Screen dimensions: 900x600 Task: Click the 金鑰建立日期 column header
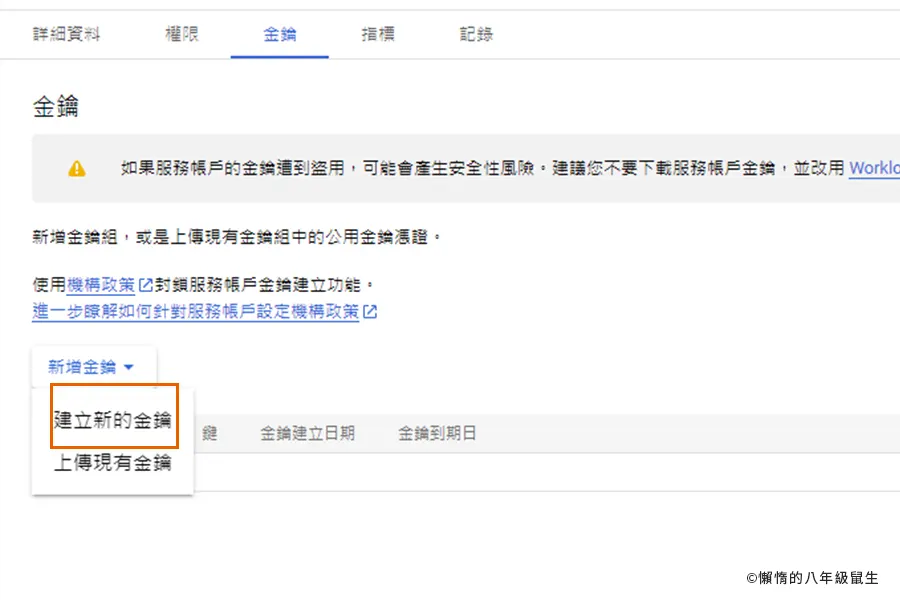pyautogui.click(x=308, y=433)
